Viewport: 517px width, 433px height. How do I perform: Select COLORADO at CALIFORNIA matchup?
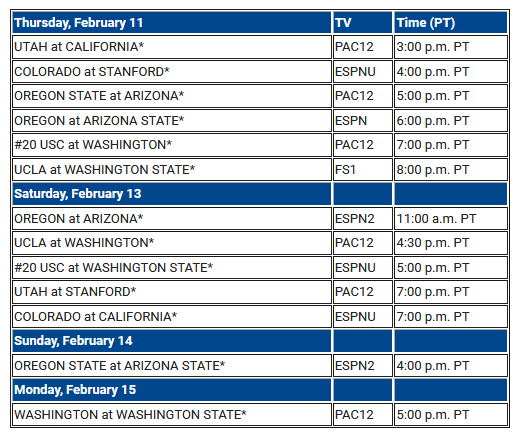coord(172,317)
